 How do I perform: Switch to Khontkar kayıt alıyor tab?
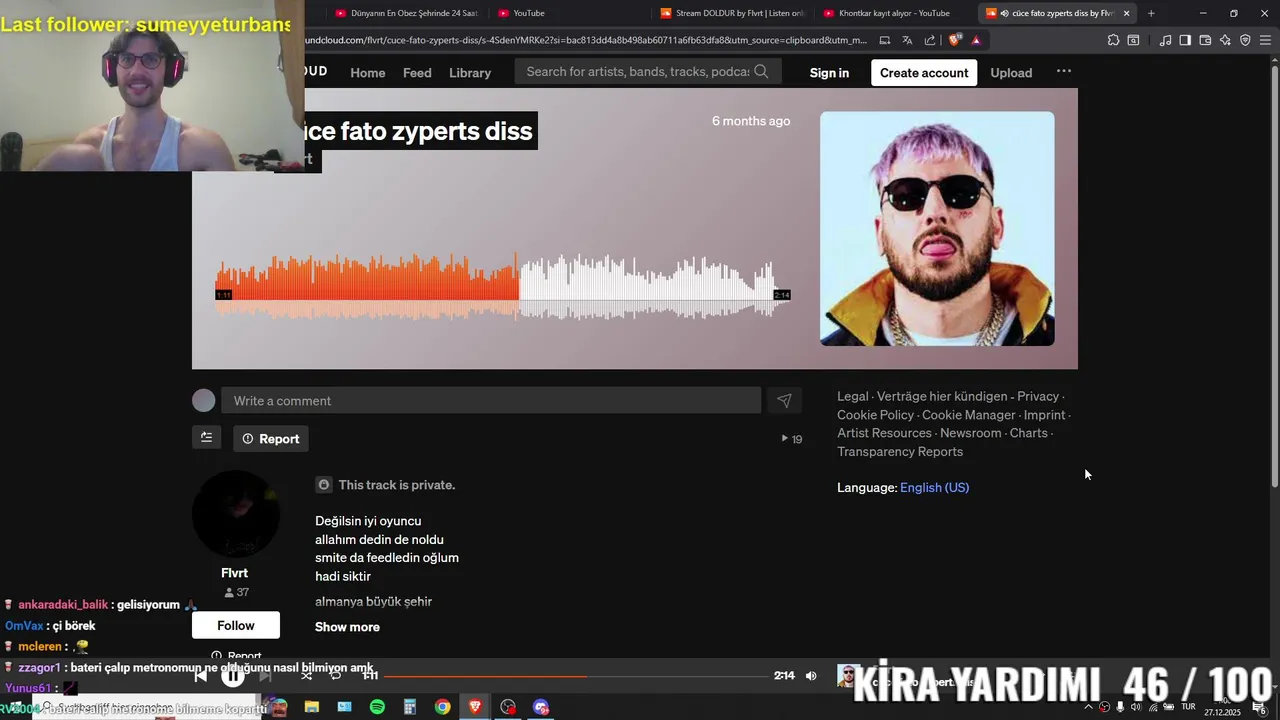895,13
